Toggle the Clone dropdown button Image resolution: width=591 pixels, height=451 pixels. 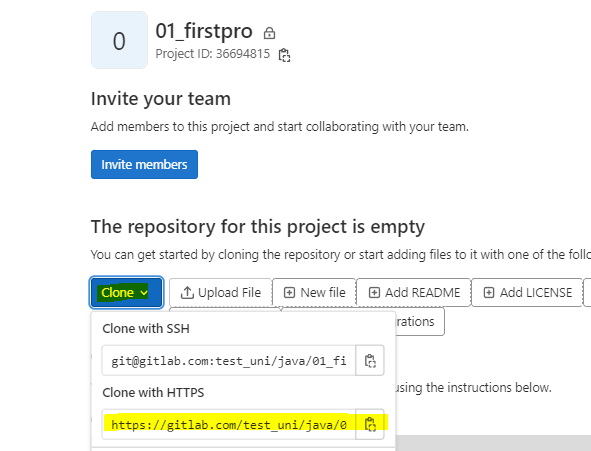click(126, 292)
